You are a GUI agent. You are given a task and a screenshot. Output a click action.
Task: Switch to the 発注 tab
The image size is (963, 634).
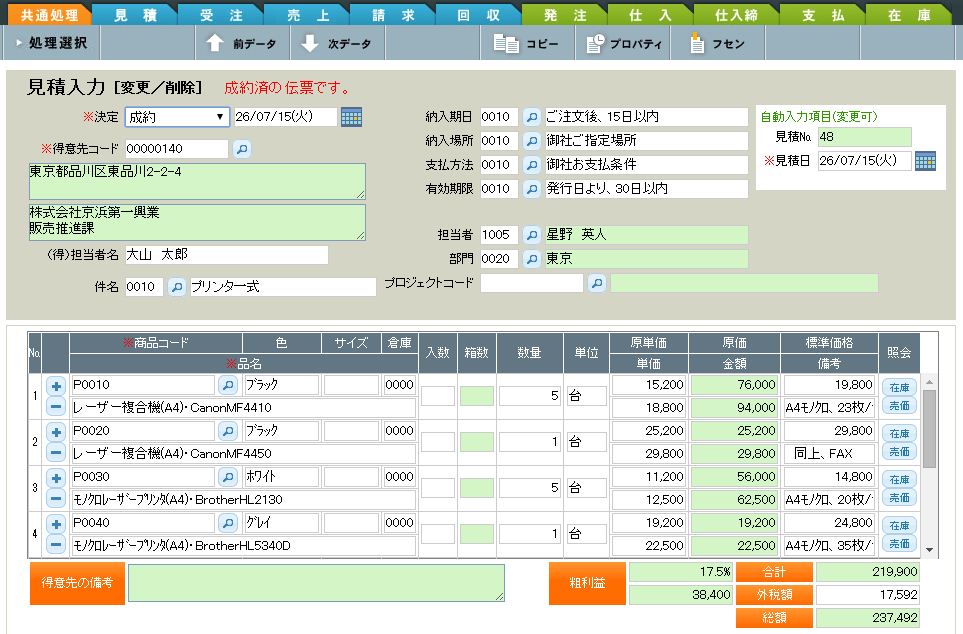pyautogui.click(x=565, y=14)
